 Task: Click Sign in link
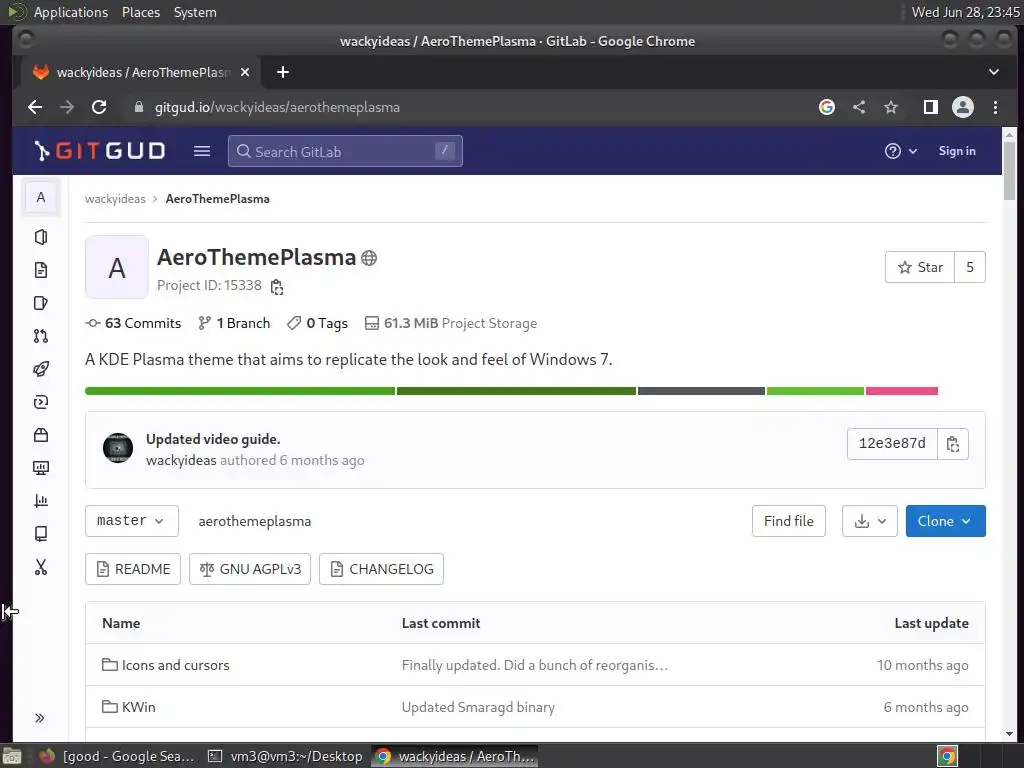(957, 151)
